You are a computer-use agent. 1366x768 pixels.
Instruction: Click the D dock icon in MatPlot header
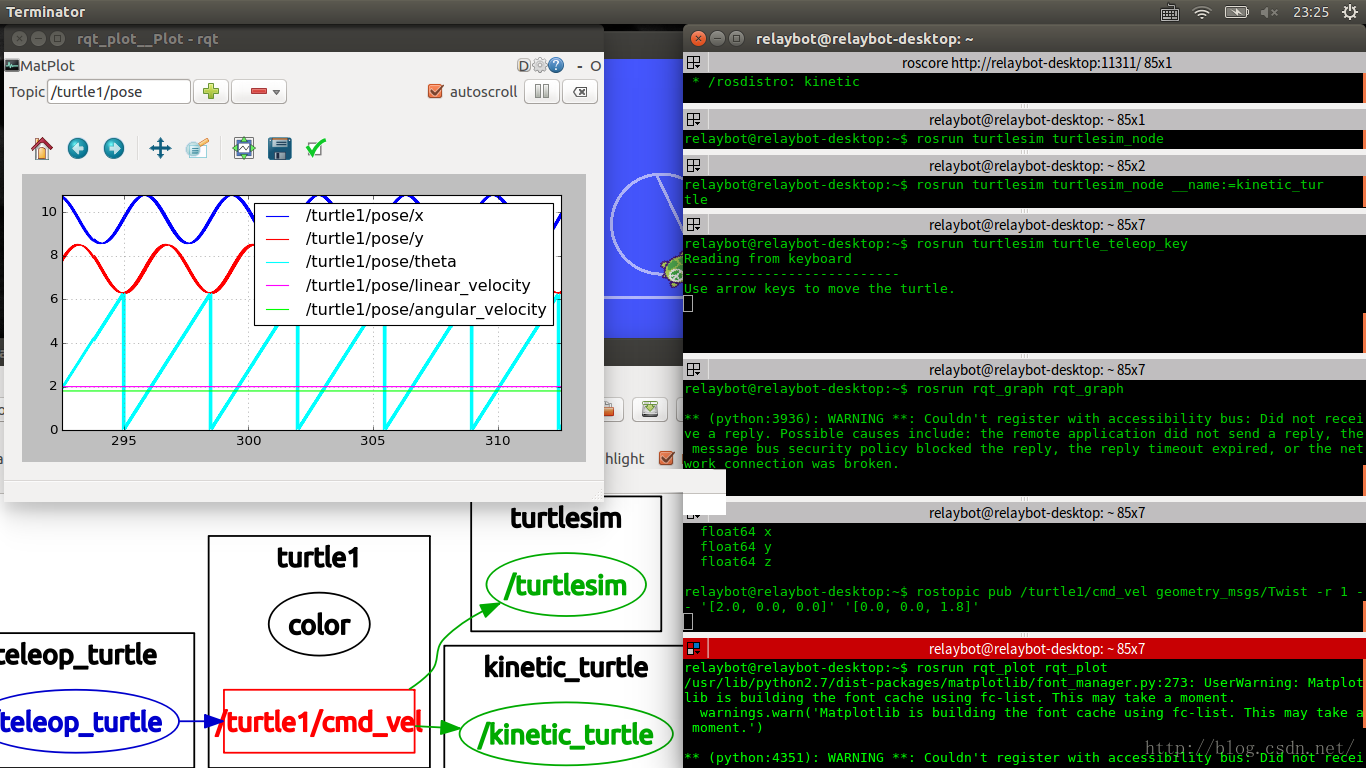[523, 66]
